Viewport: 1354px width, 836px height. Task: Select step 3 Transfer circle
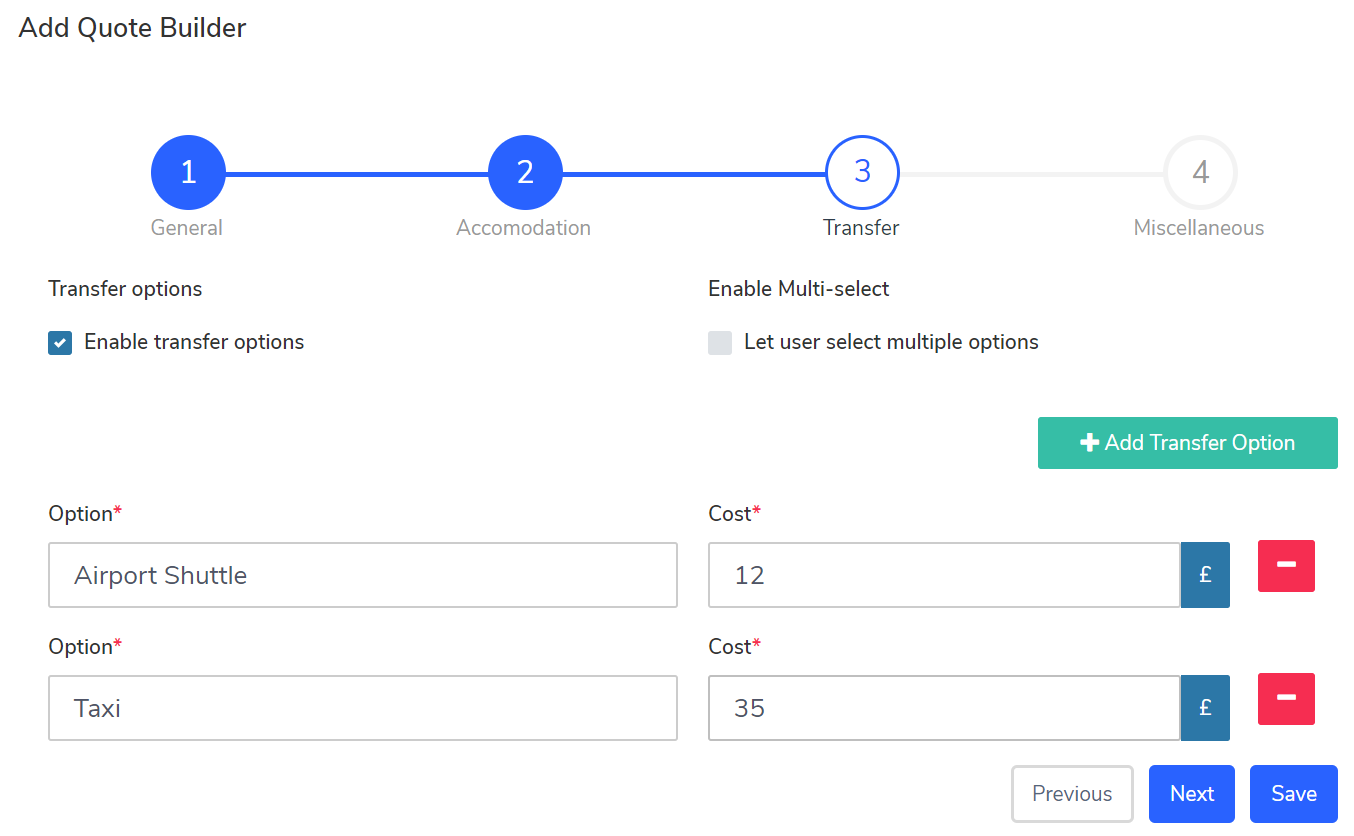pos(862,173)
